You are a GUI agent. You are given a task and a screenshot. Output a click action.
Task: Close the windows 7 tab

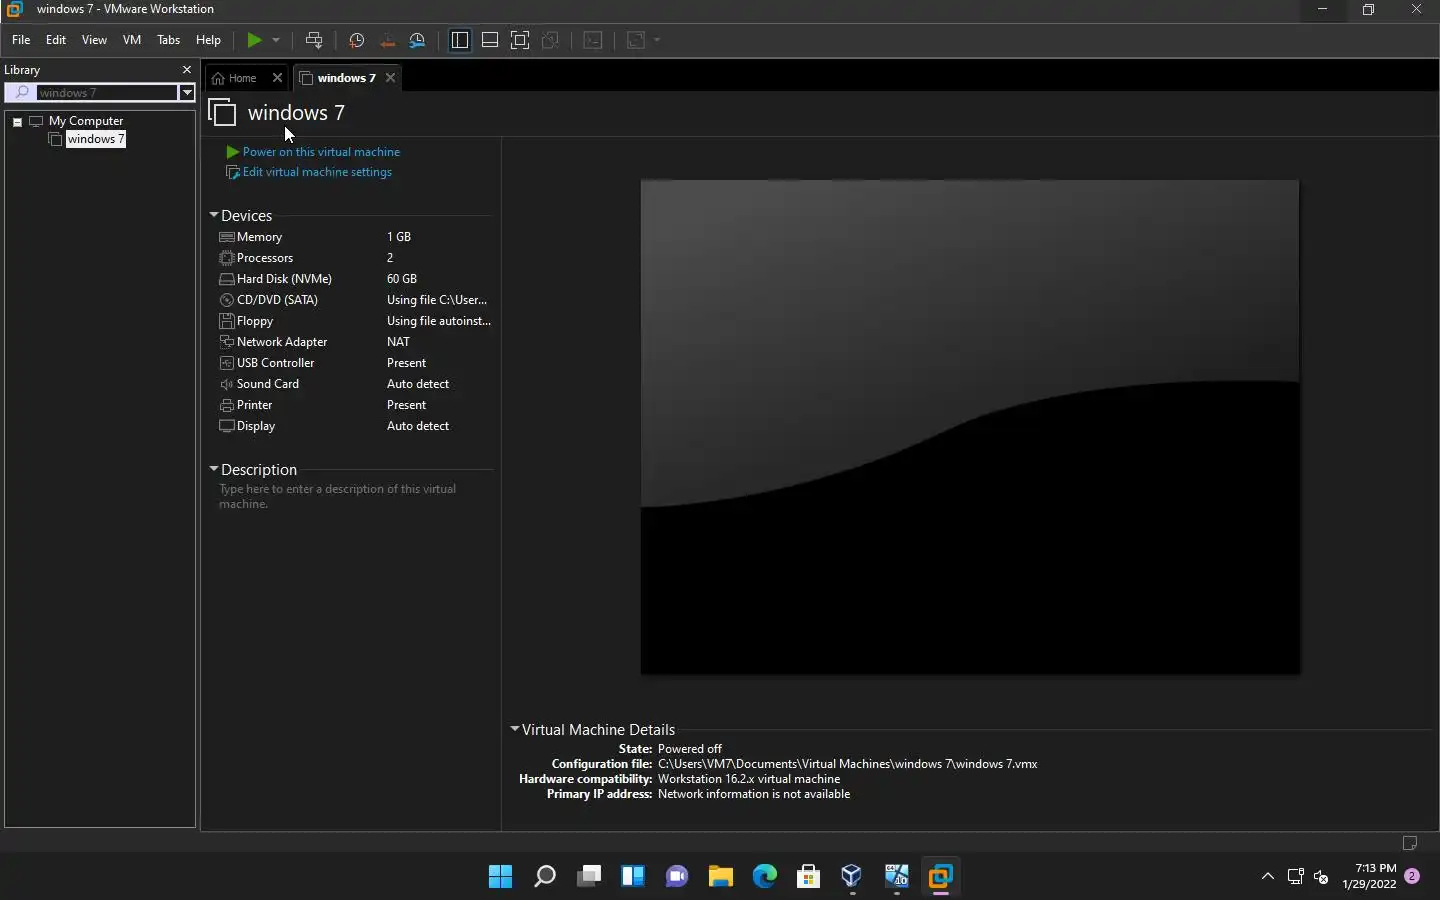click(x=391, y=78)
